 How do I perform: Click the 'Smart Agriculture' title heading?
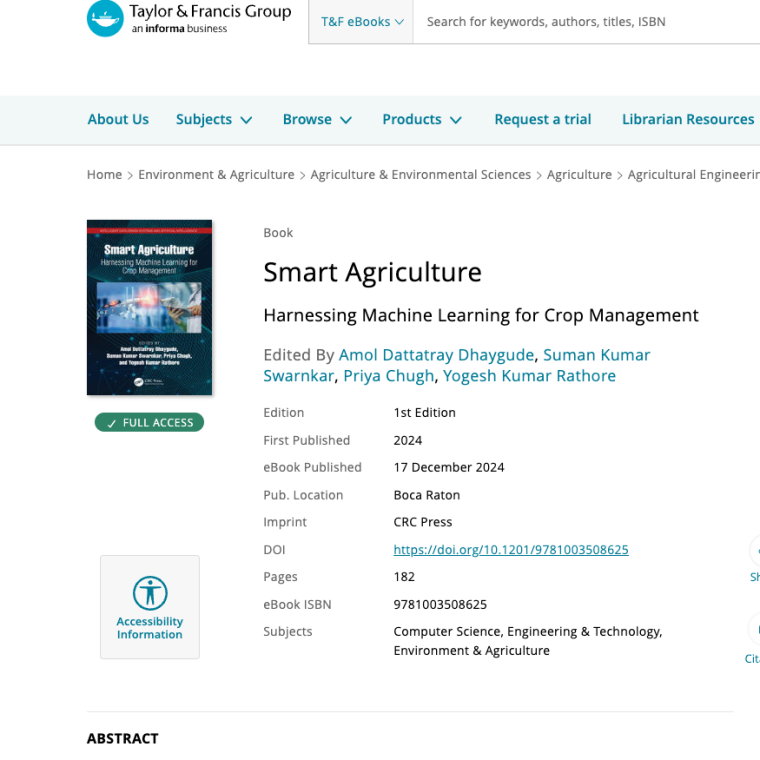pos(372,272)
